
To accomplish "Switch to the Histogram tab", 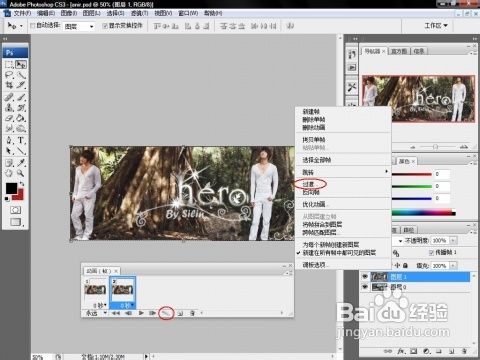I will 399,51.
